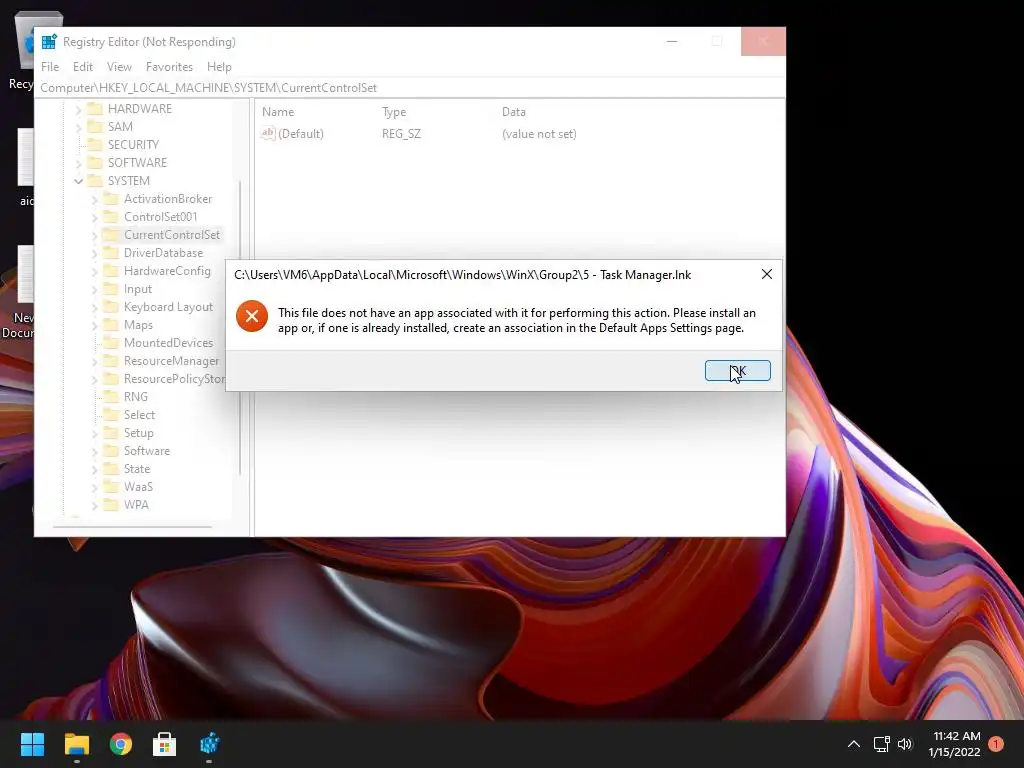
Task: Select the MountedDevices folder icon
Action: tap(112, 342)
